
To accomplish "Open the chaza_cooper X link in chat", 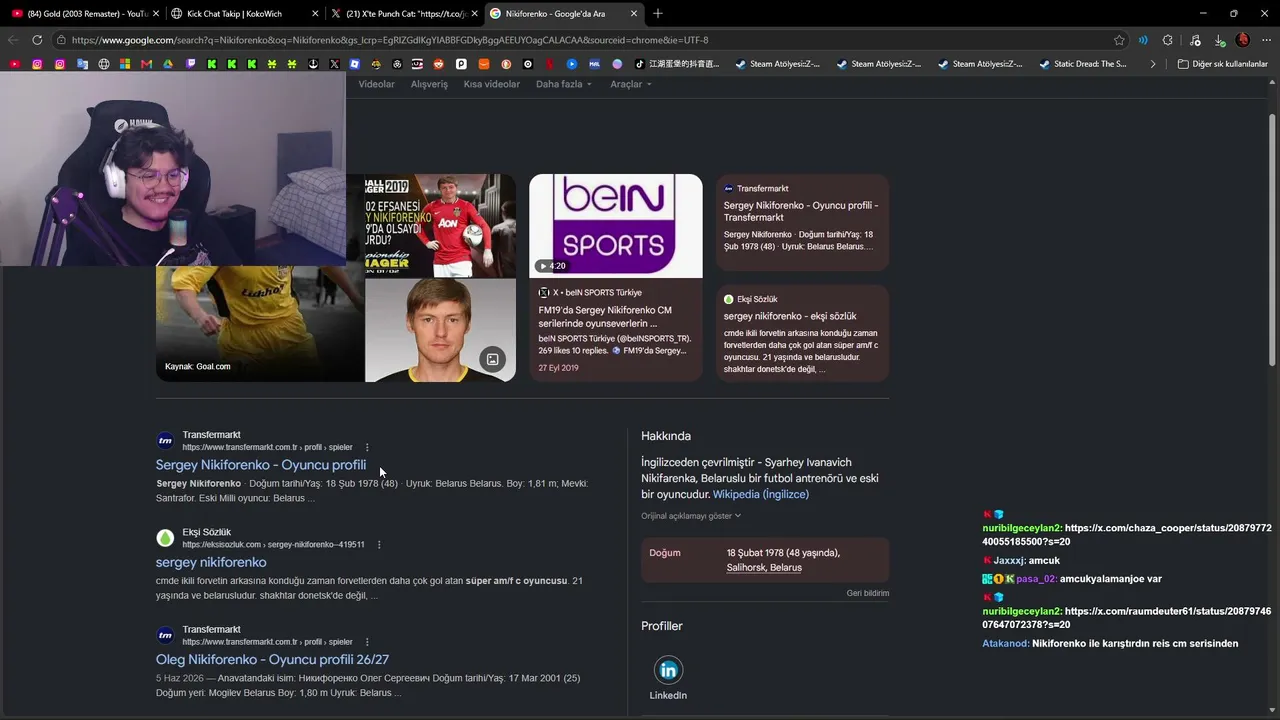I will coord(1127,534).
